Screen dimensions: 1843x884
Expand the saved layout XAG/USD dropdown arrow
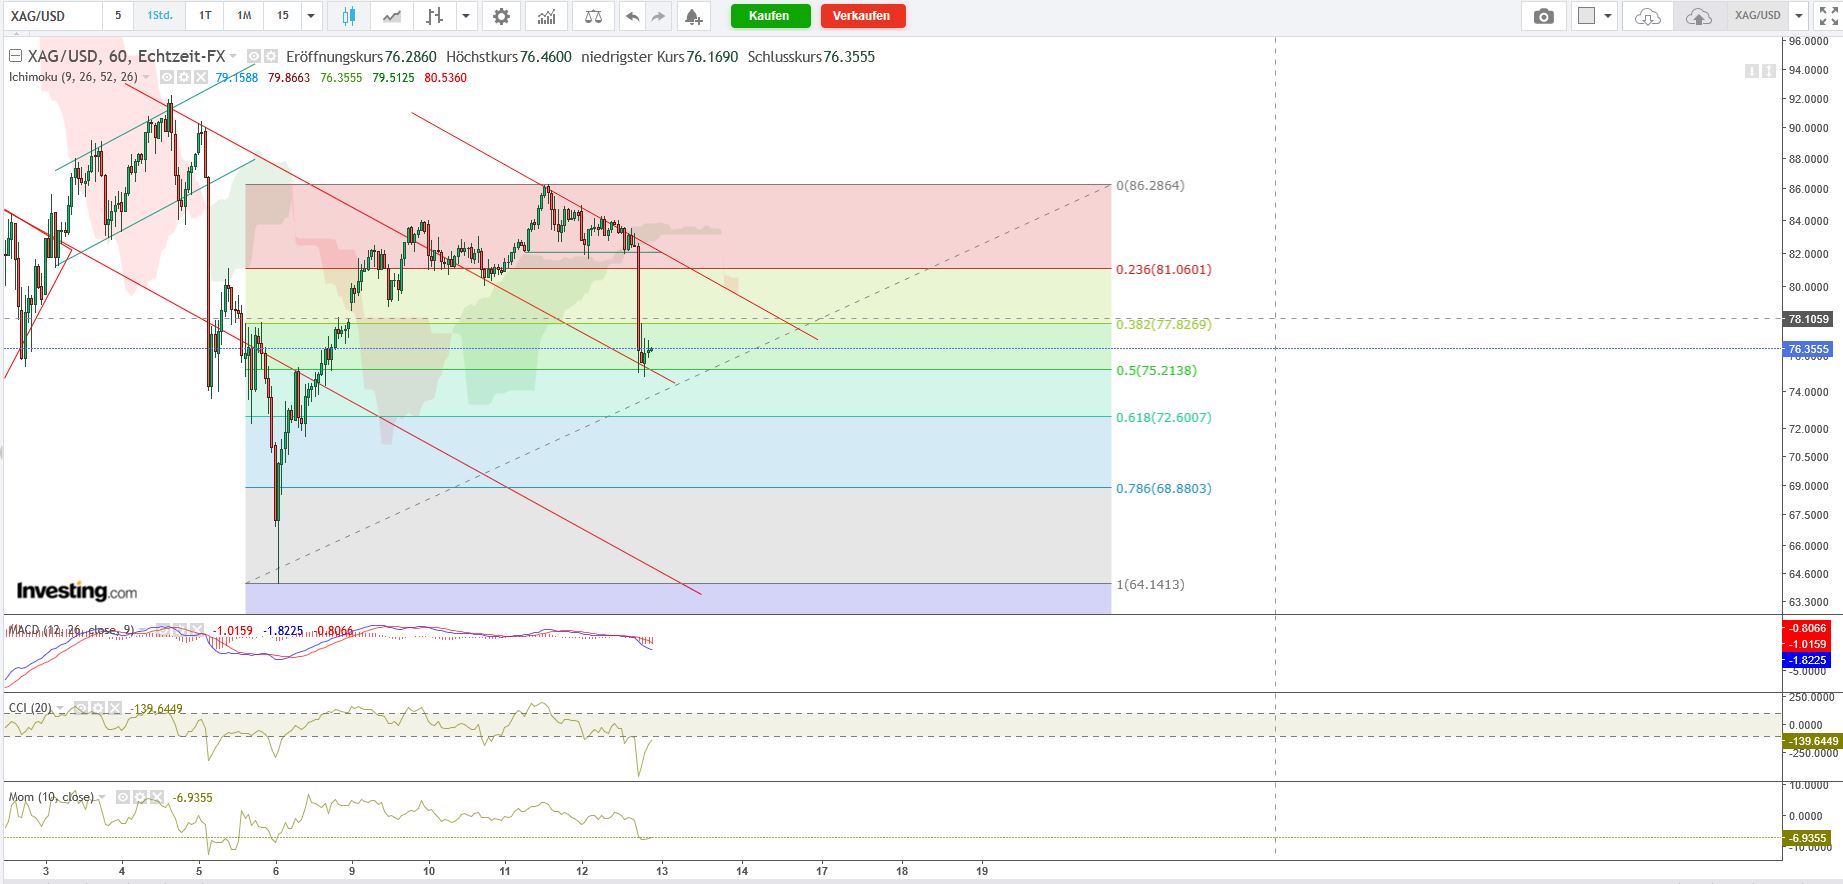(x=1799, y=16)
